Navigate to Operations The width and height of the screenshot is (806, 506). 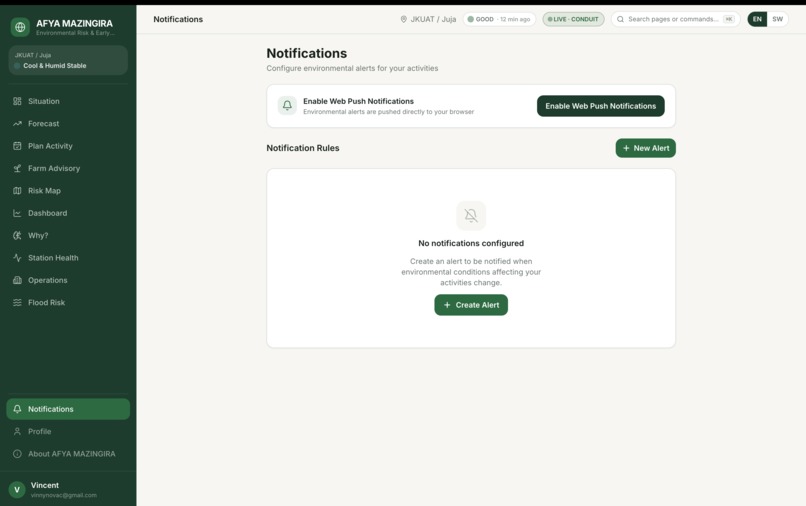(x=68, y=280)
